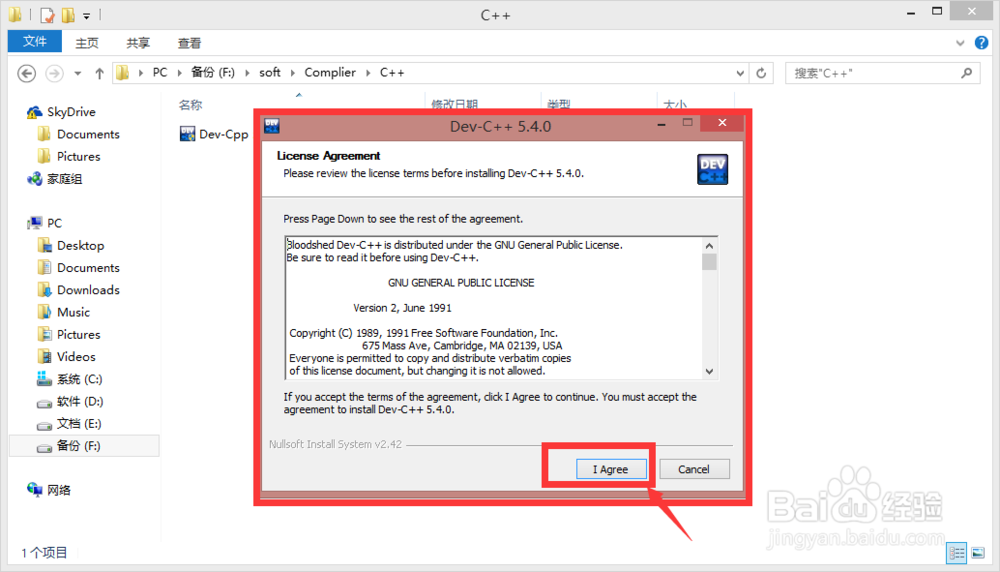This screenshot has width=1000, height=572.
Task: Click the search C++ input field
Action: [872, 73]
